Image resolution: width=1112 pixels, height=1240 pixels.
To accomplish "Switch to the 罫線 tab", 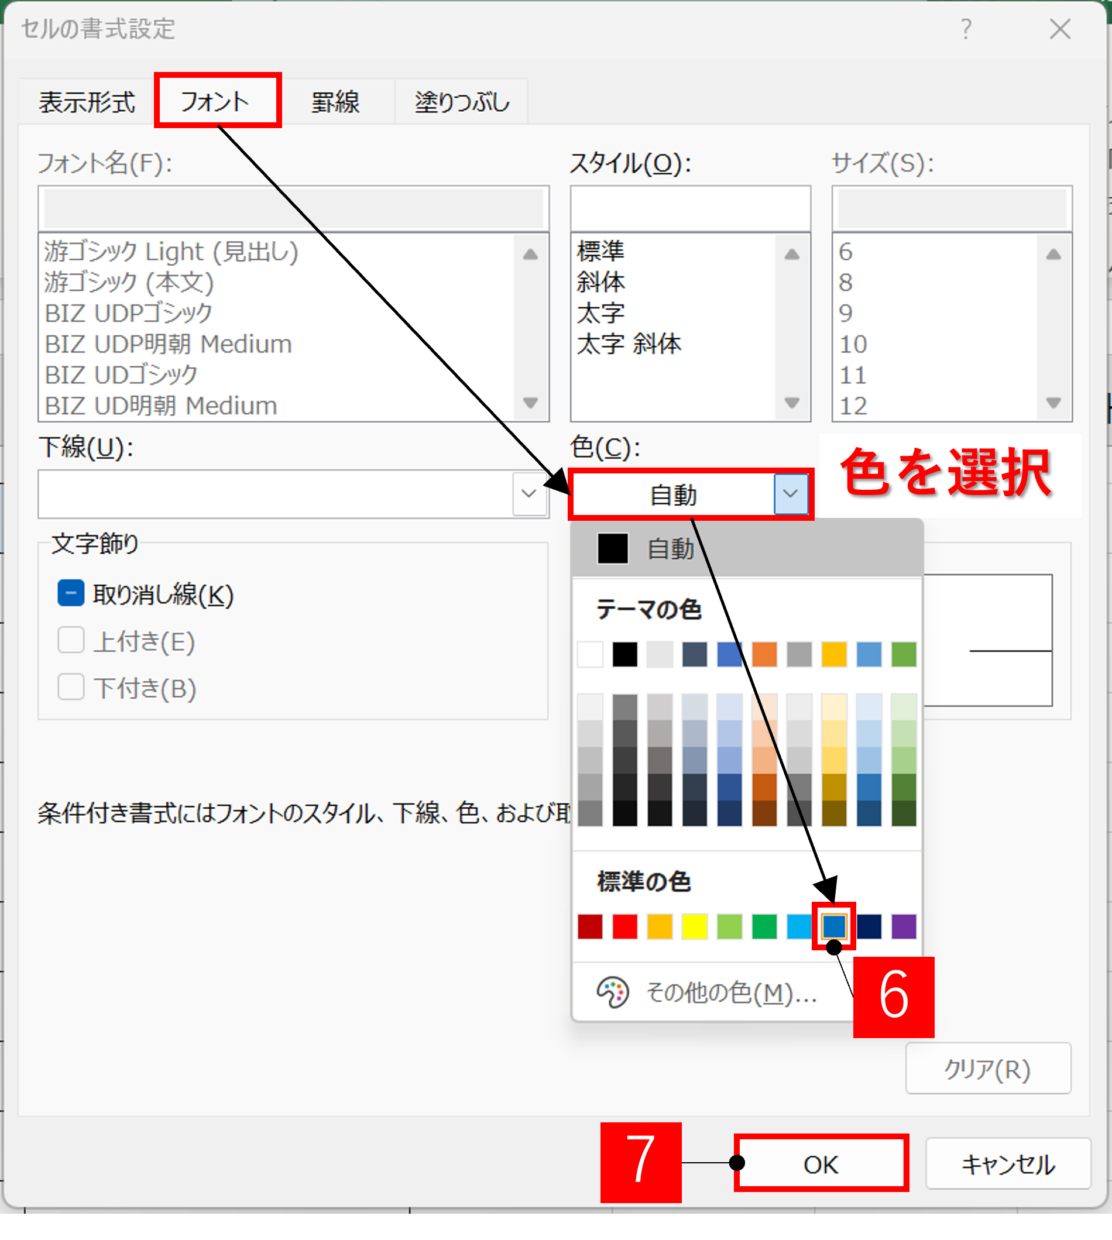I will [335, 102].
